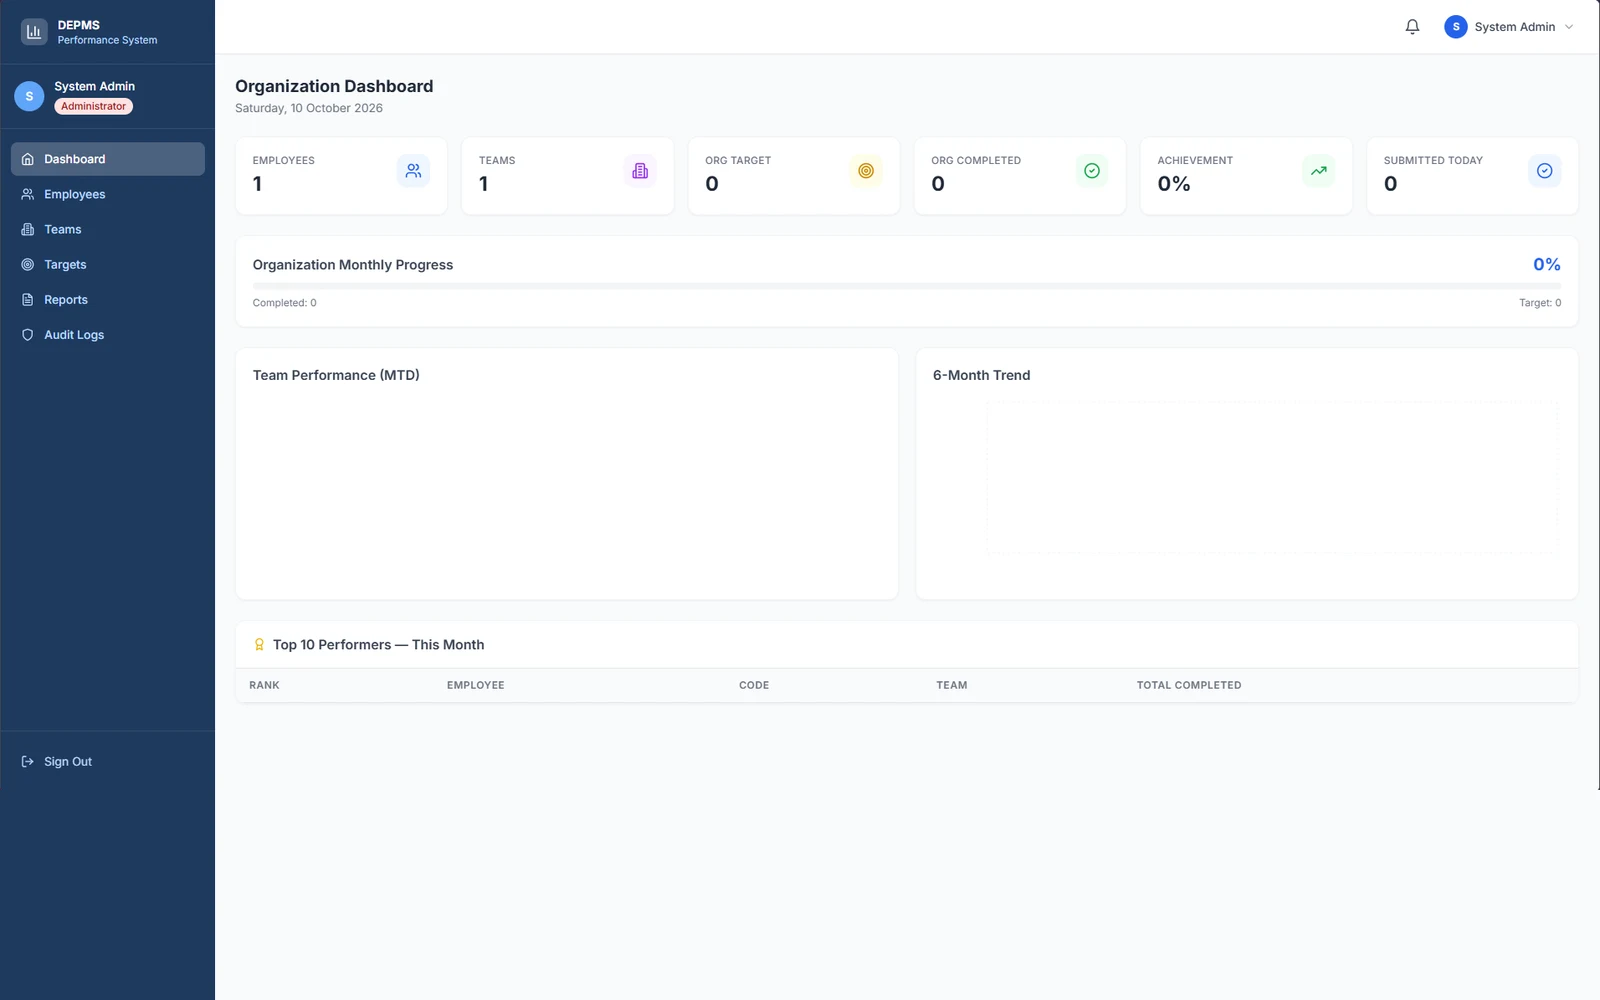Click the TEAM column header
1600x1000 pixels.
952,685
